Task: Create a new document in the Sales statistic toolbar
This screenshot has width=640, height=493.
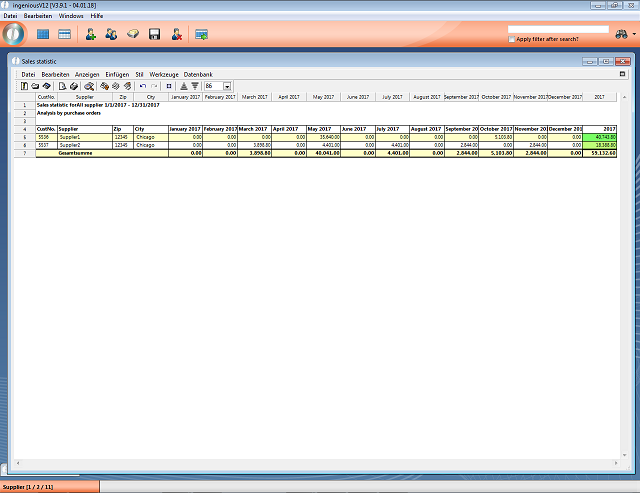Action: (24, 86)
